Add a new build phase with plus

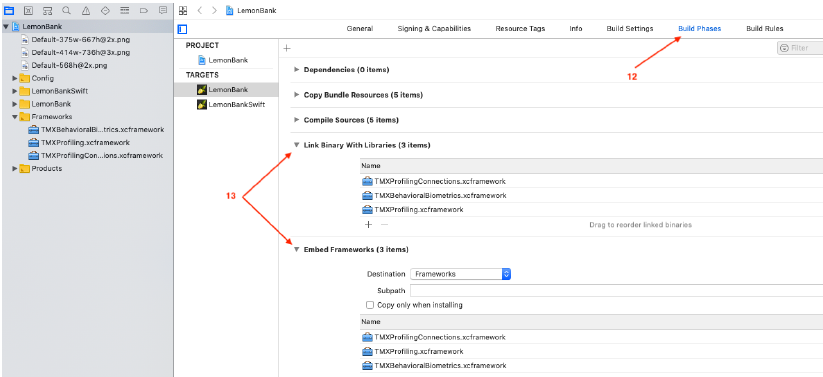point(287,48)
